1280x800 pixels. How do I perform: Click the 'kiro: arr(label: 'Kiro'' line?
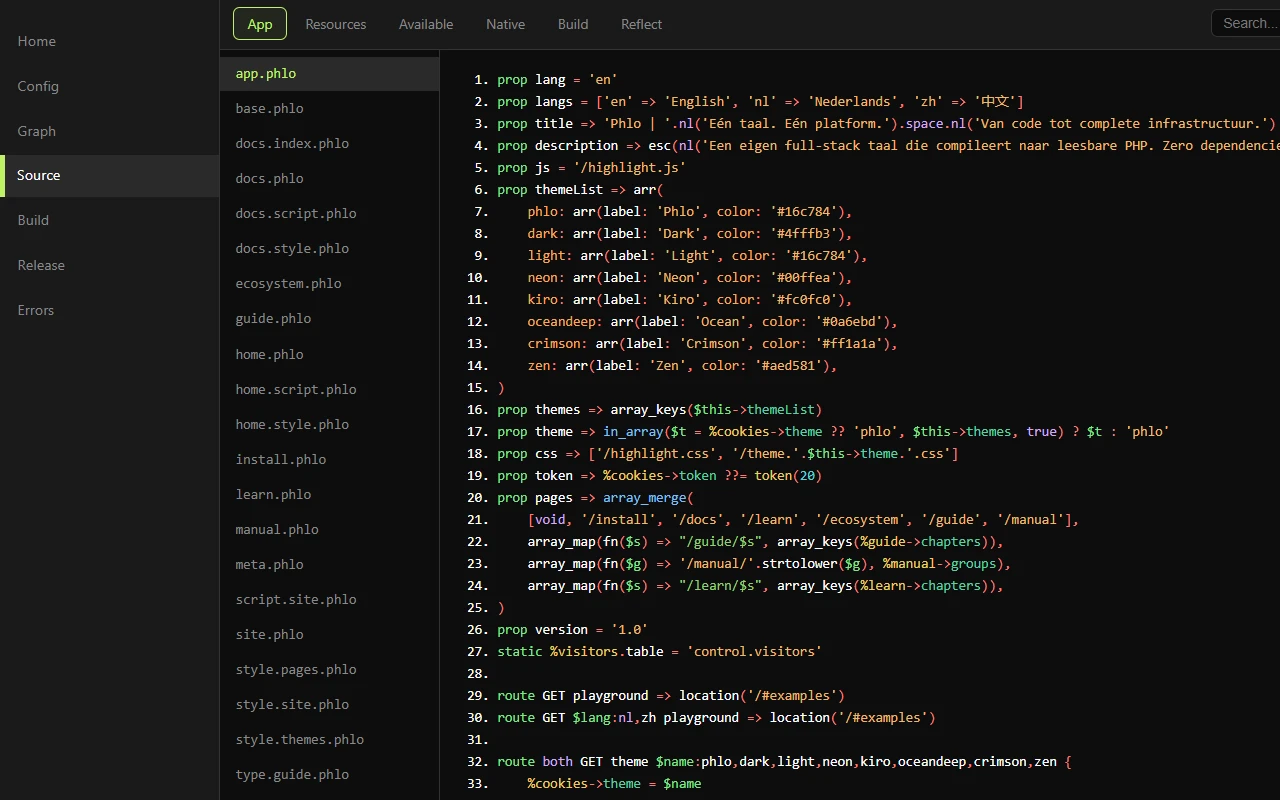pyautogui.click(x=690, y=300)
